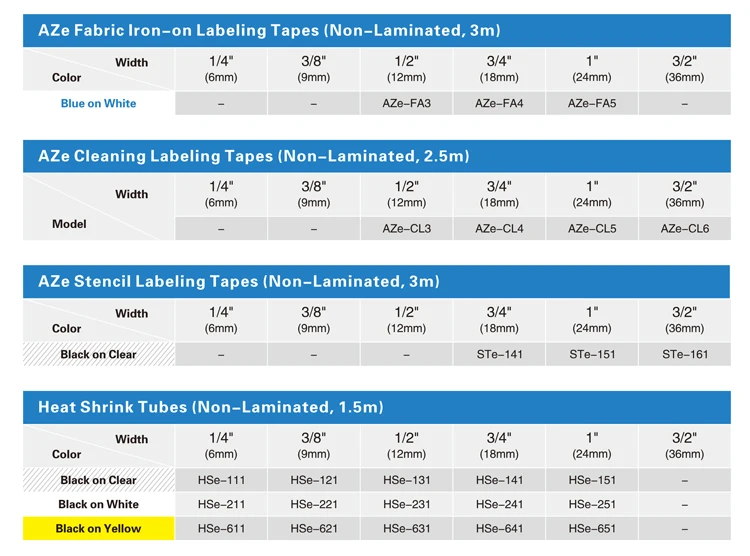Click the Heat Shrink Tubes header banner
The image size is (750, 556).
tap(377, 407)
